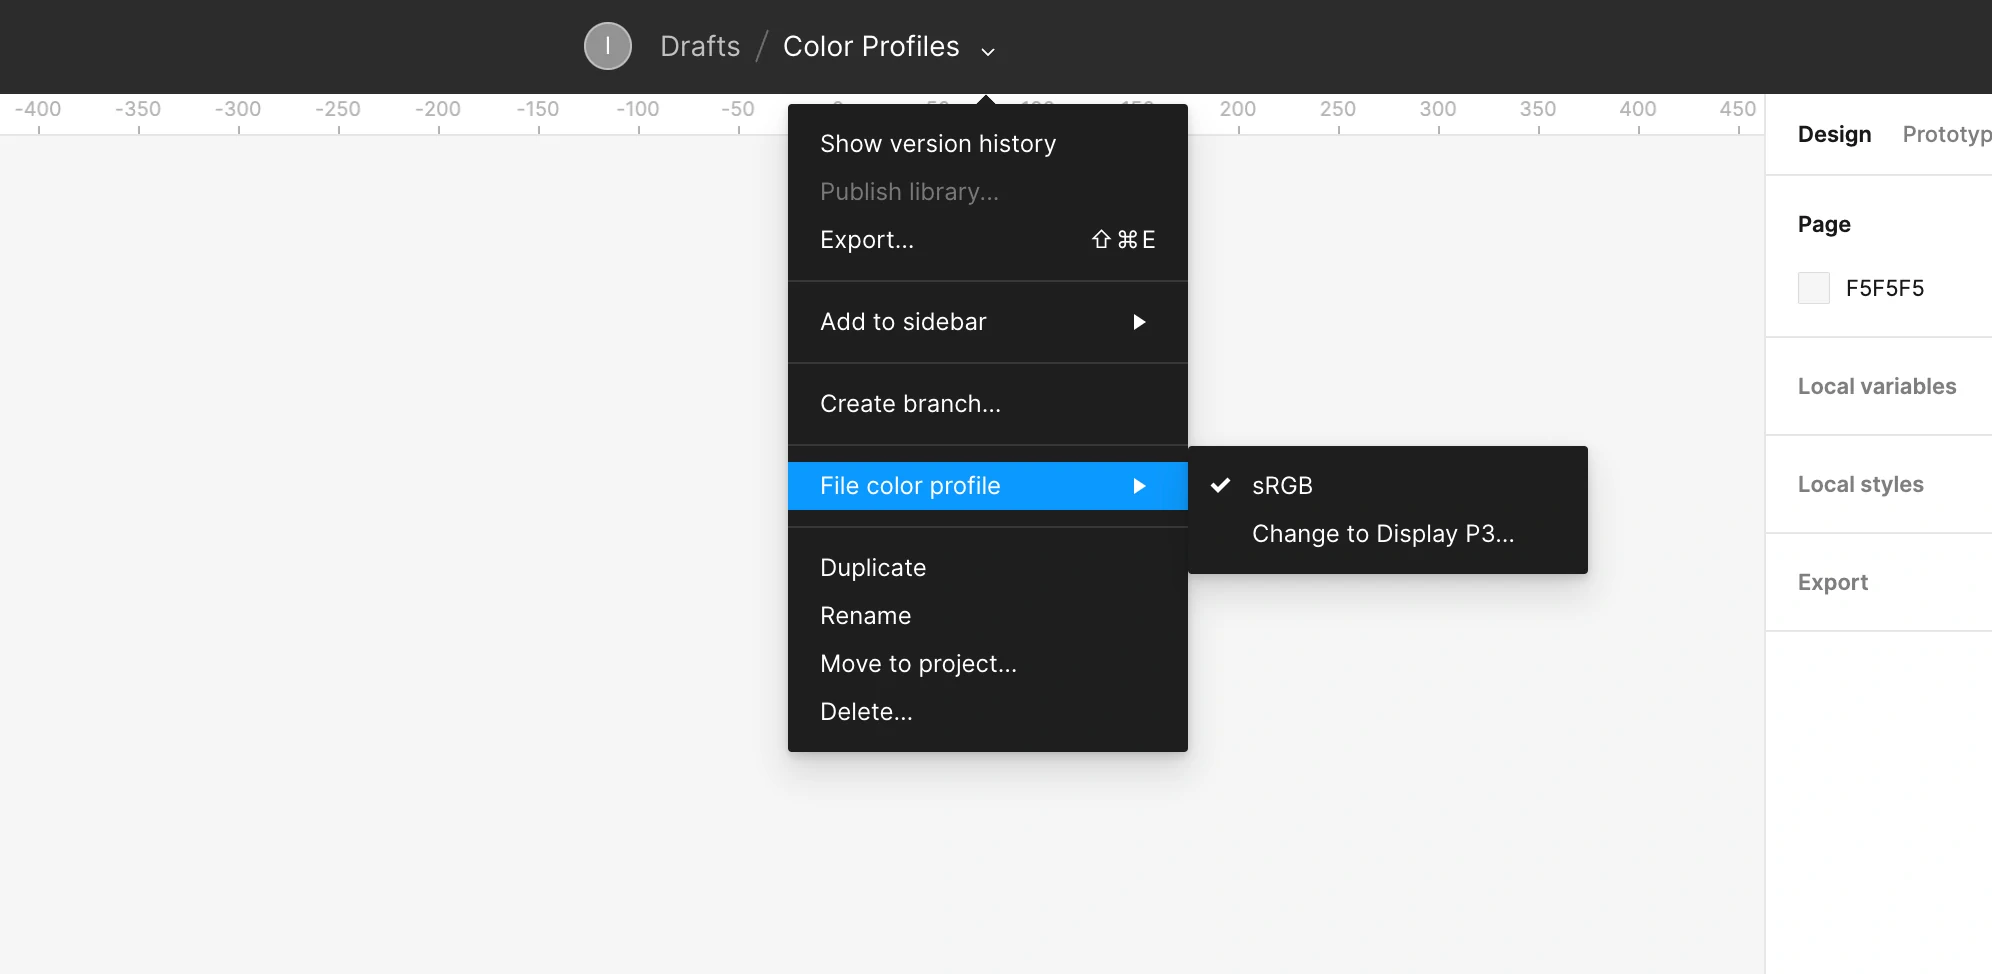Open Local variables in the right panel
This screenshot has width=1992, height=974.
point(1876,386)
